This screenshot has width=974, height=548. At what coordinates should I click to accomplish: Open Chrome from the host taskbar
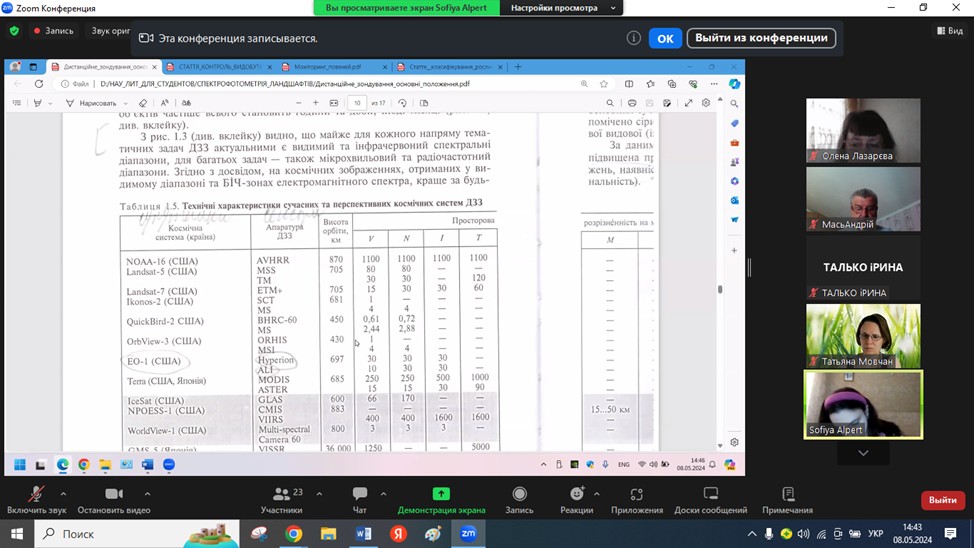[x=293, y=534]
